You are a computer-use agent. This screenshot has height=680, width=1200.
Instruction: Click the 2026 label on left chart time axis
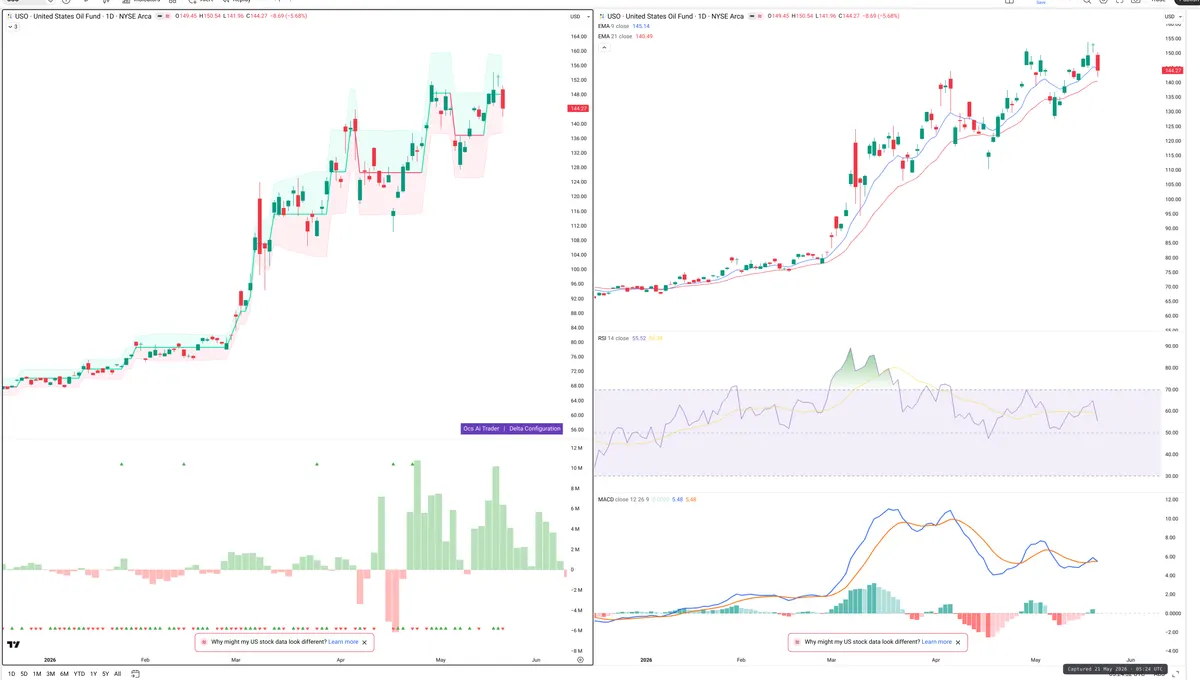(50, 660)
